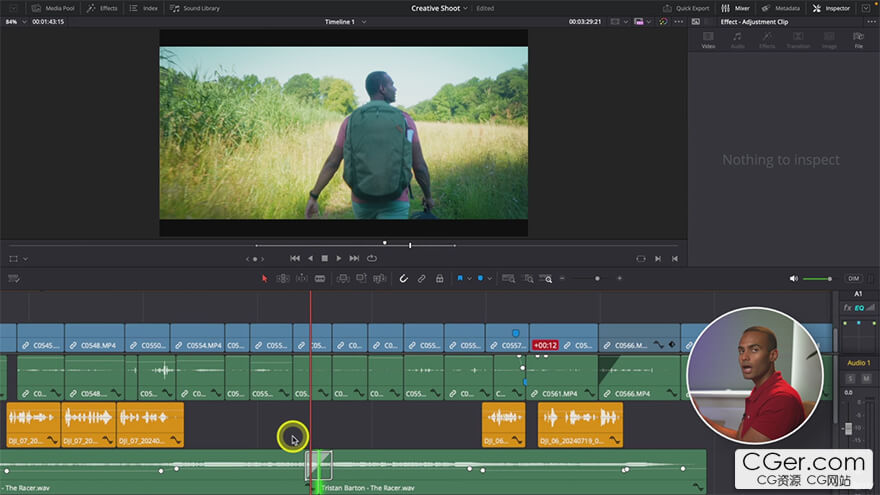Toggle bypass color grades and effects icon

click(663, 22)
